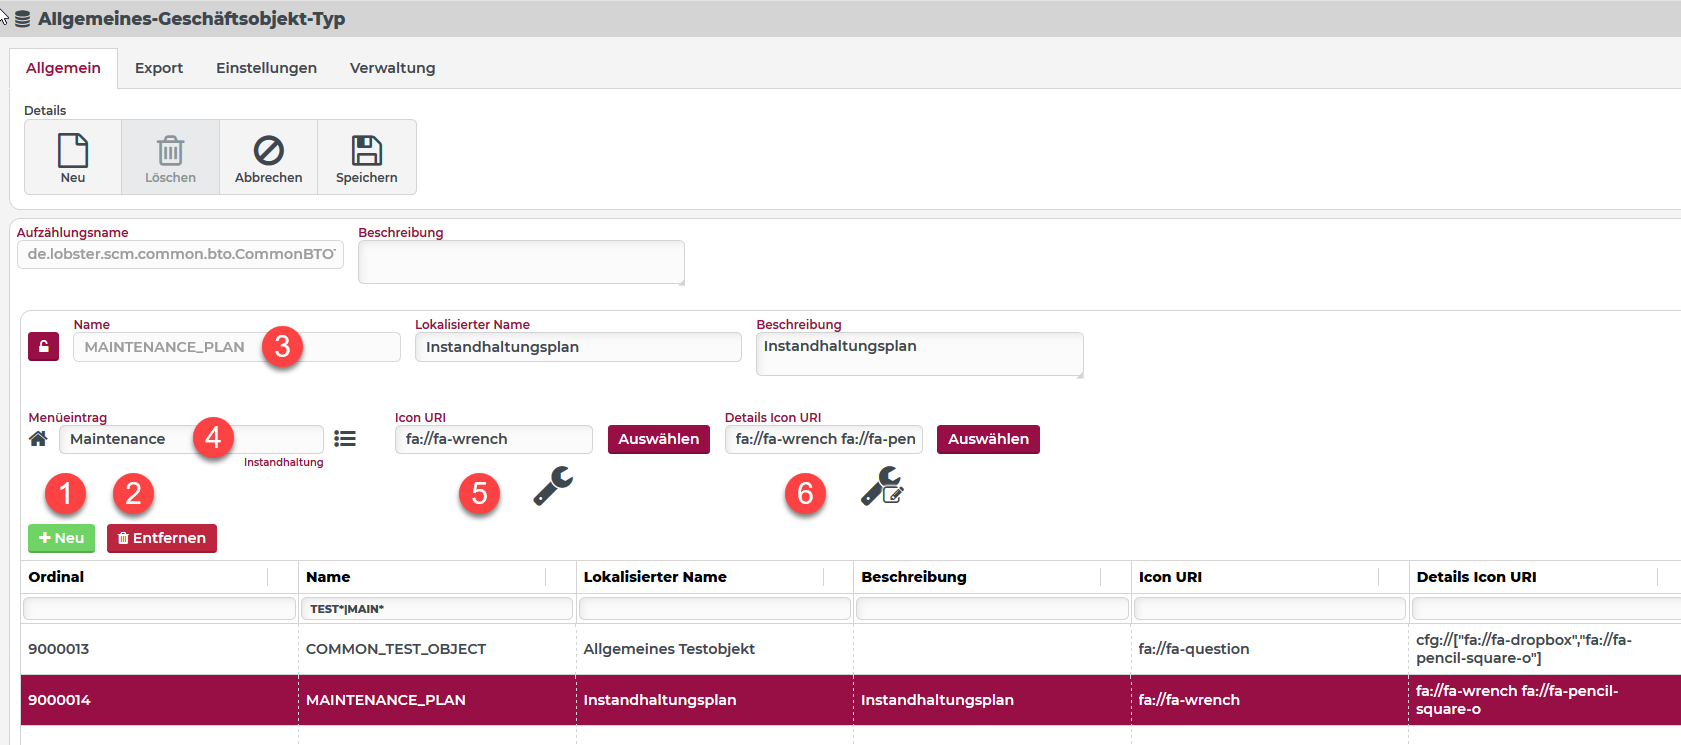Click the Neu document icon in Details
Image resolution: width=1681 pixels, height=745 pixels.
click(73, 151)
